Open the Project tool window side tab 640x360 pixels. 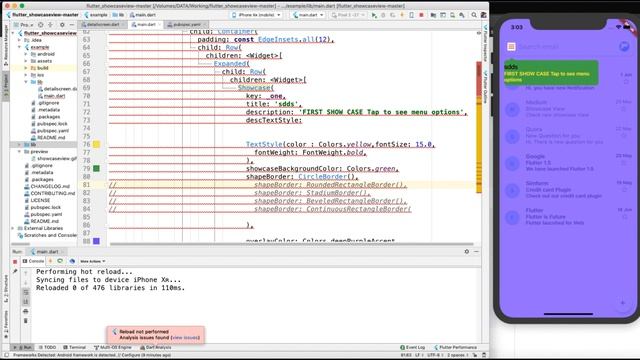click(6, 86)
